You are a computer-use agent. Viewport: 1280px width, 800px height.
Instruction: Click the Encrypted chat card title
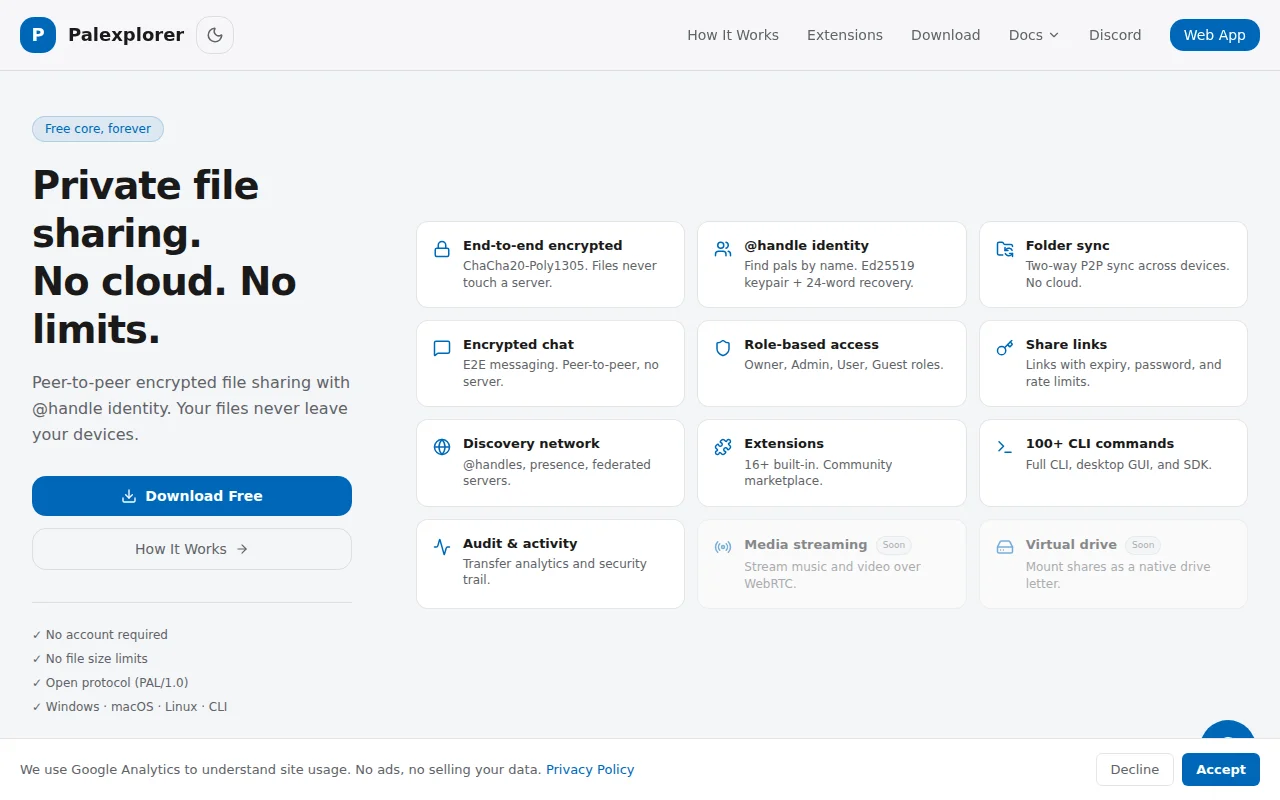pyautogui.click(x=519, y=344)
